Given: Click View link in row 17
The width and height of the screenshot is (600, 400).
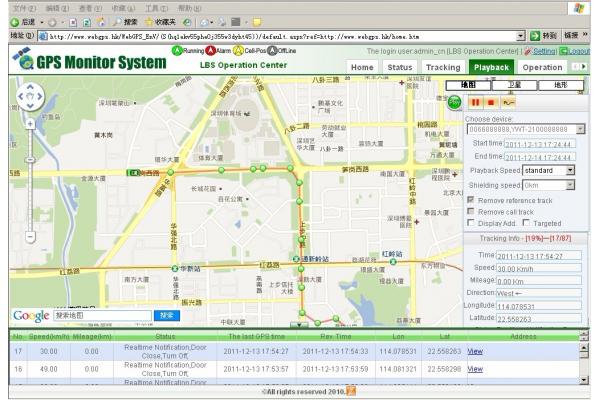Looking at the screenshot, I should pyautogui.click(x=475, y=351).
